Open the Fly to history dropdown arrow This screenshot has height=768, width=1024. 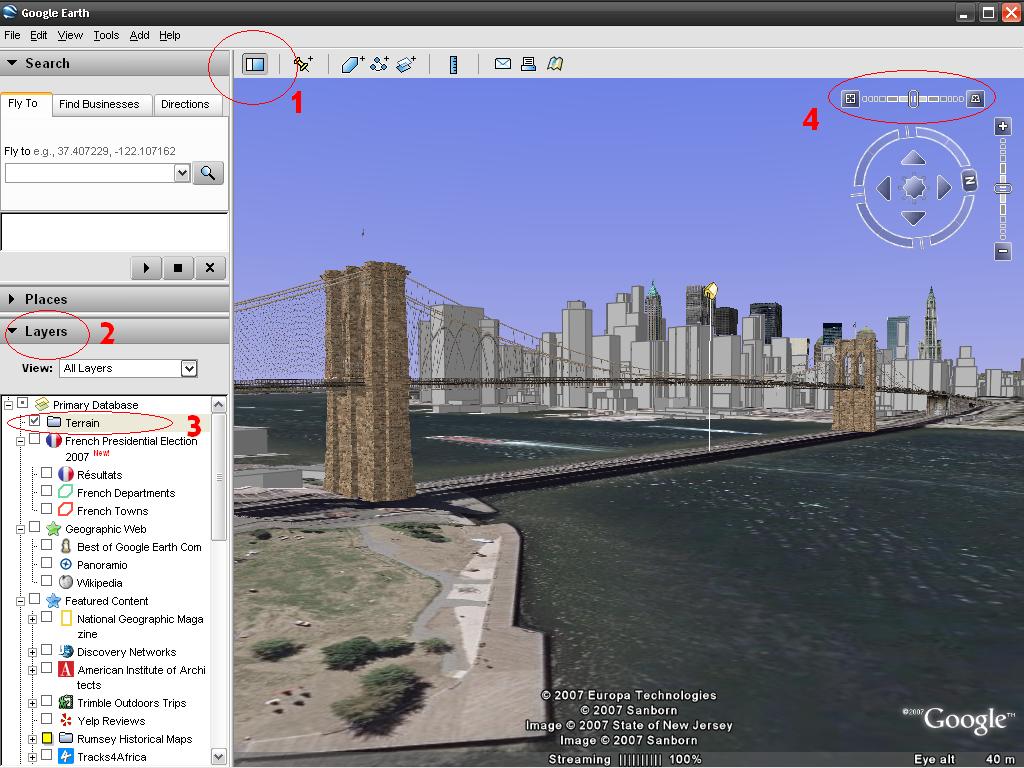182,173
